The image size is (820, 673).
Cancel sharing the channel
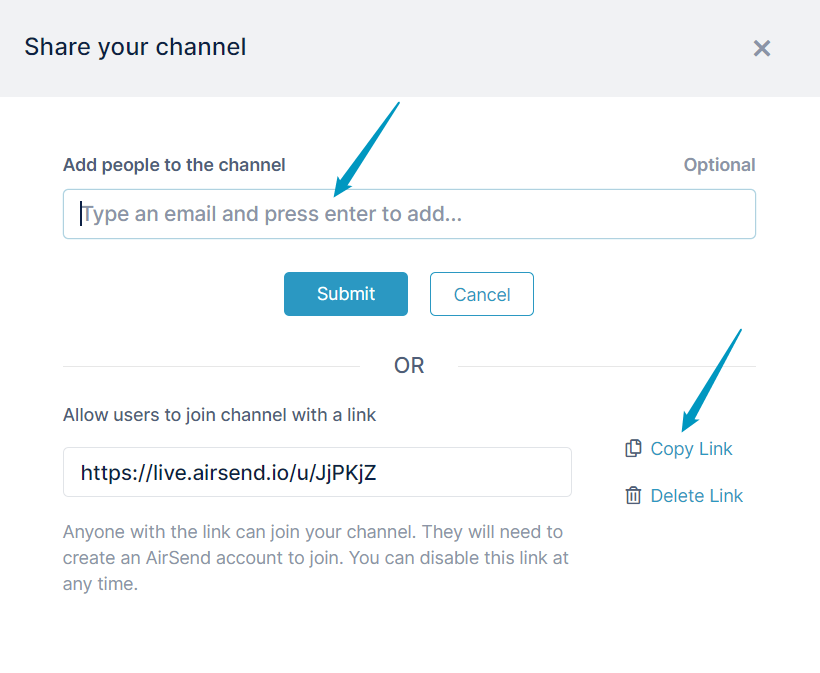(482, 294)
